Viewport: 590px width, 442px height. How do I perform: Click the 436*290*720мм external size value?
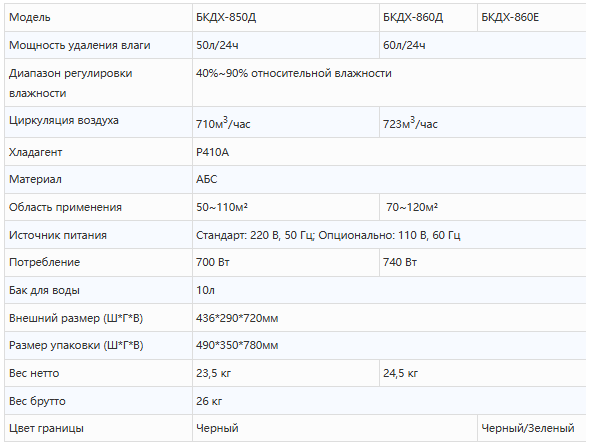[x=237, y=318]
